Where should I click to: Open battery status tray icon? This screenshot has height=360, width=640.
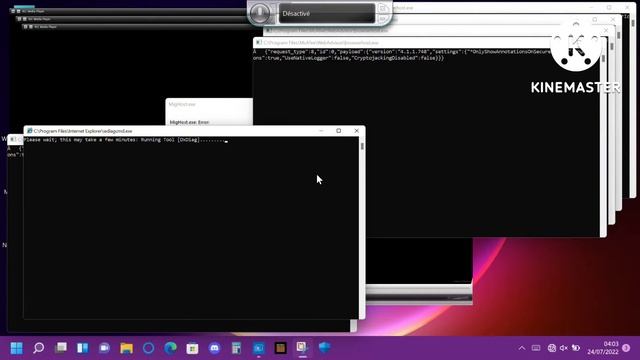pos(576,348)
